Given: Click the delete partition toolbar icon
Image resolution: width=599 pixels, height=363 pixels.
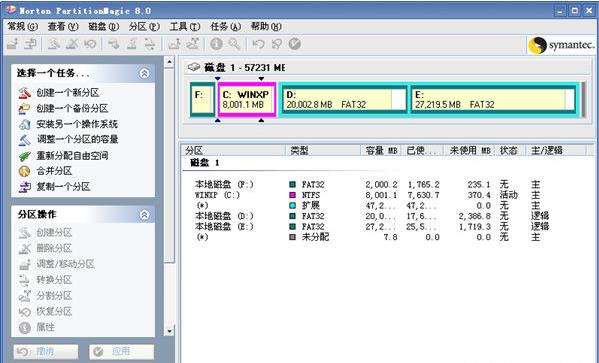Looking at the screenshot, I should pyautogui.click(x=72, y=44).
